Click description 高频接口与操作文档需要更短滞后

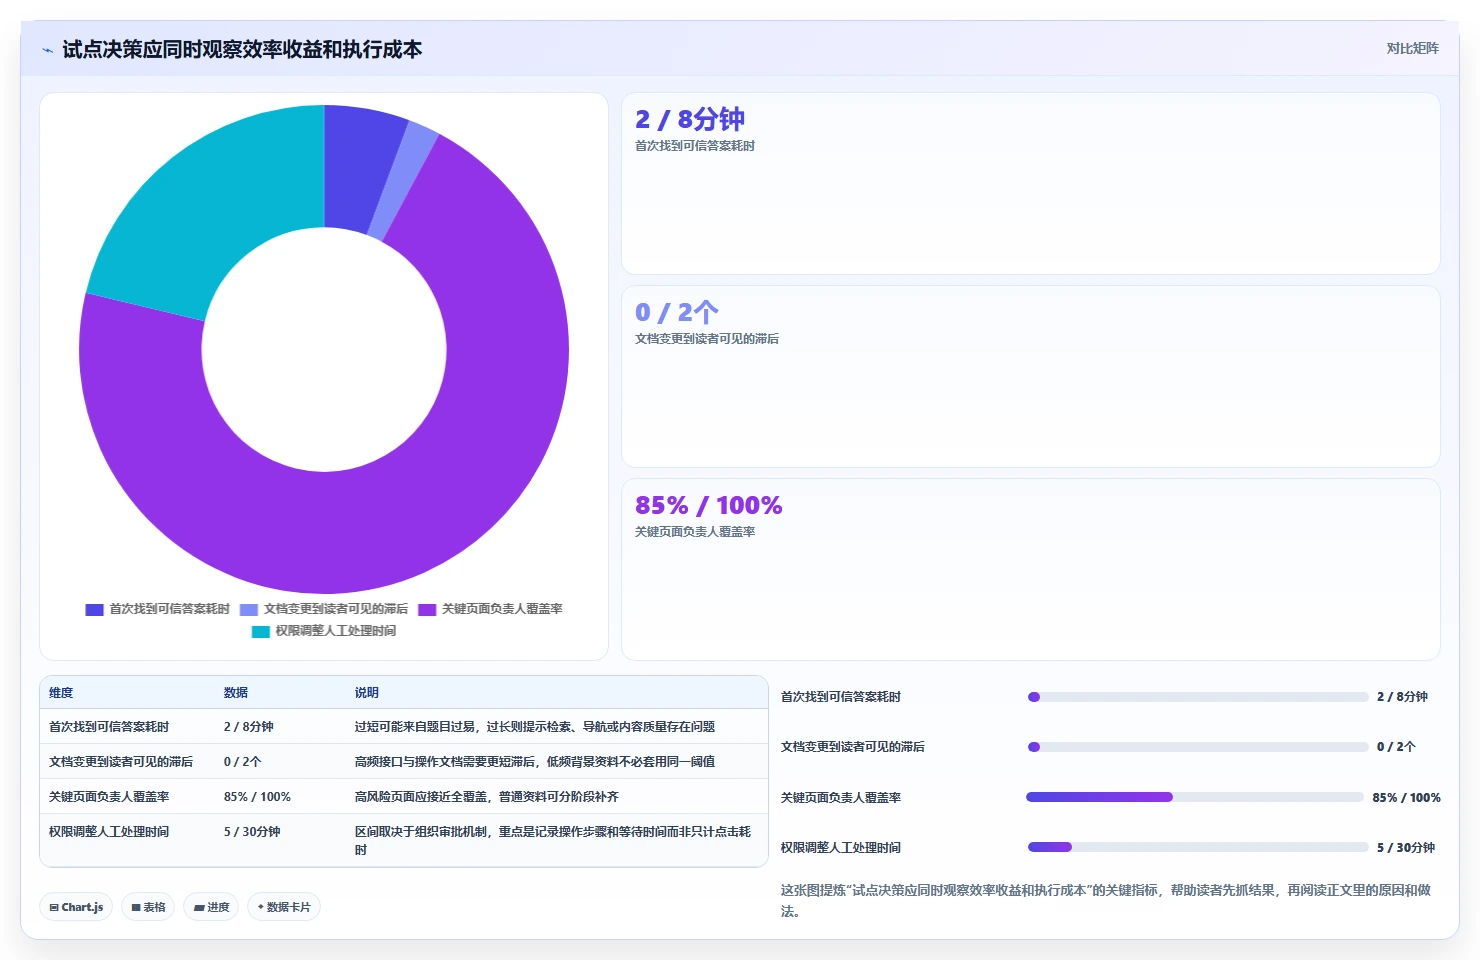(x=535, y=762)
